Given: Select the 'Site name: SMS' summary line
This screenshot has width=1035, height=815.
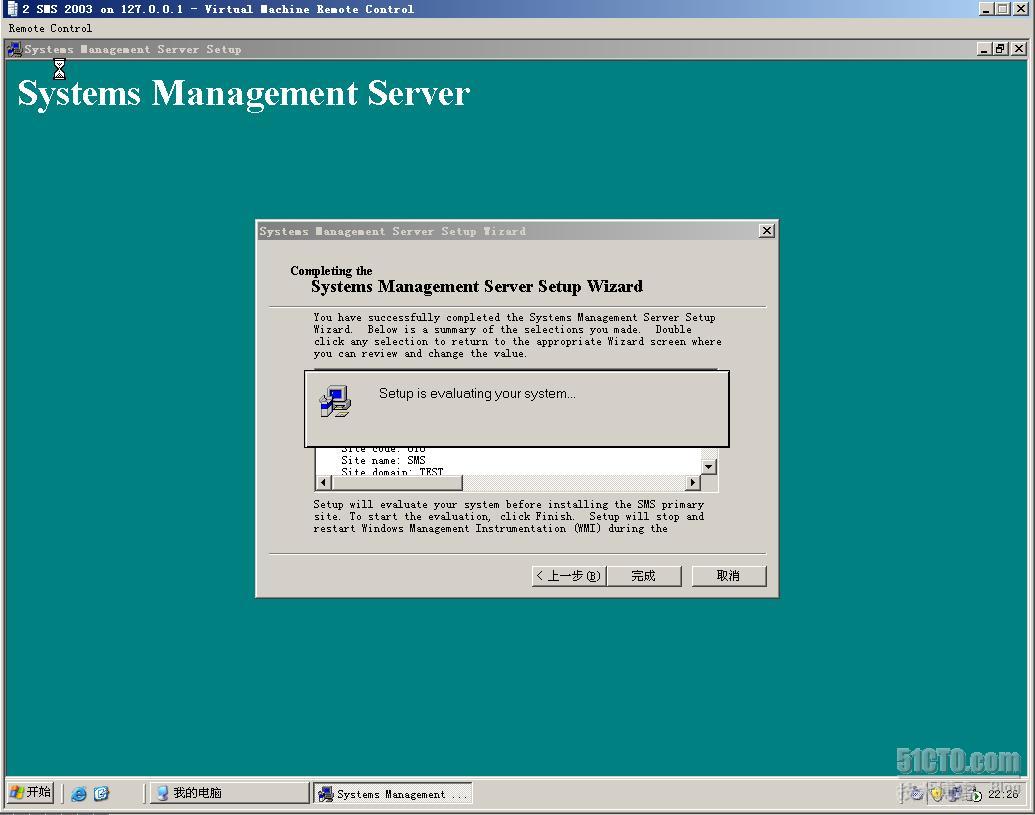Looking at the screenshot, I should click(x=384, y=460).
